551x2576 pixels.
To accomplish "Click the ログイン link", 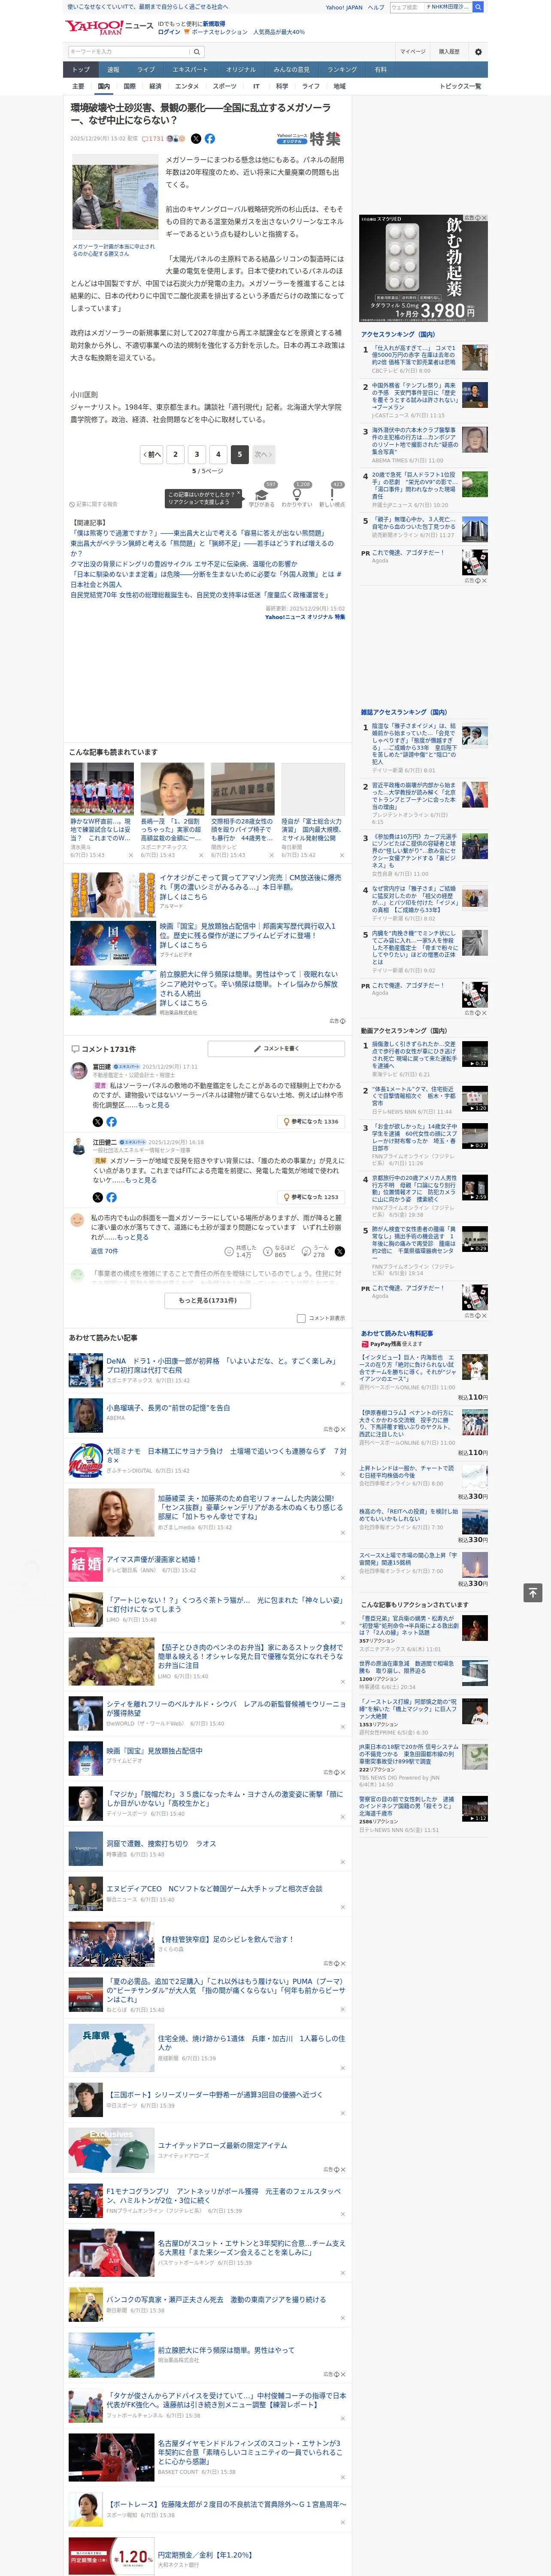I will pos(169,32).
